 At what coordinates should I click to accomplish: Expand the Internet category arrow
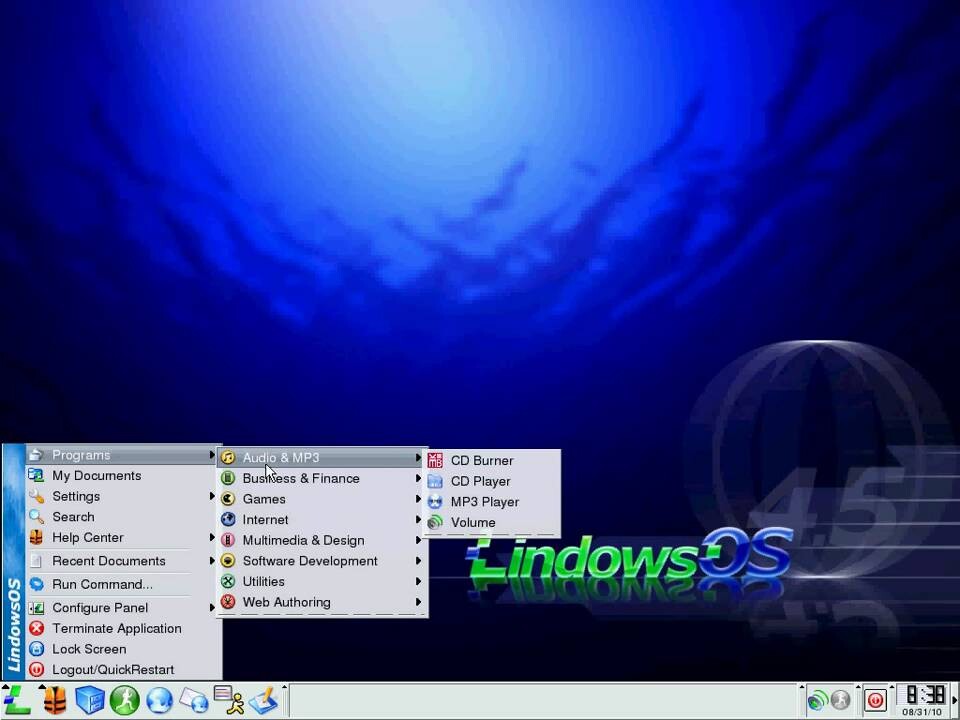[x=418, y=520]
